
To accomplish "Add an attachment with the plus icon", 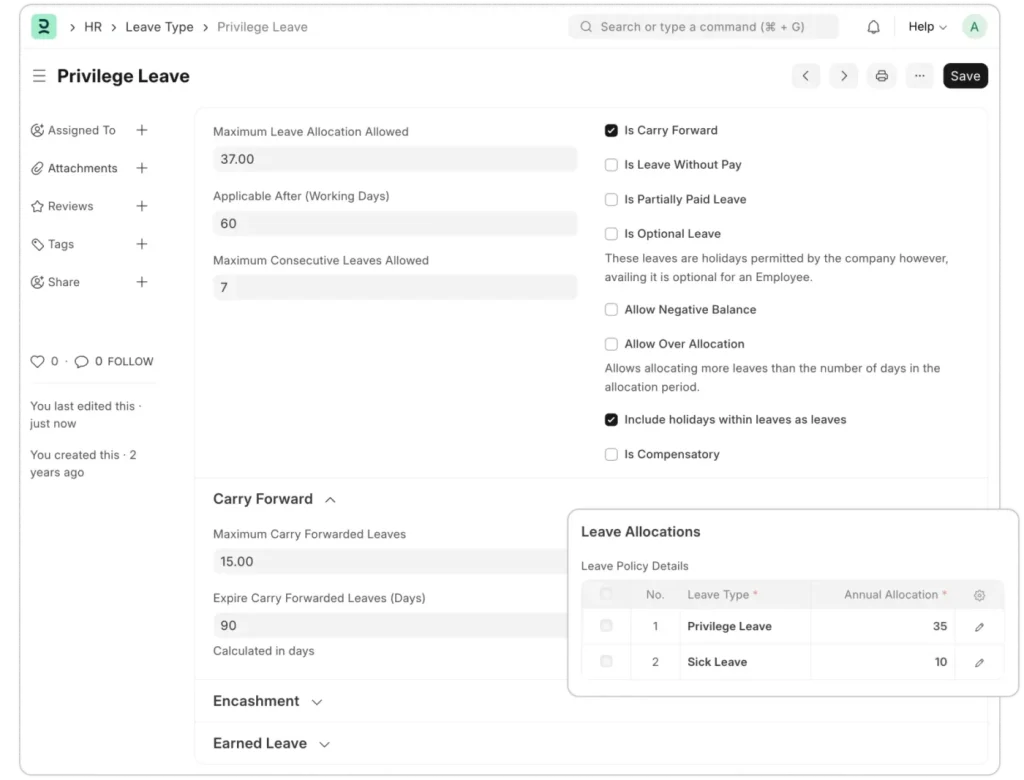I will 142,168.
